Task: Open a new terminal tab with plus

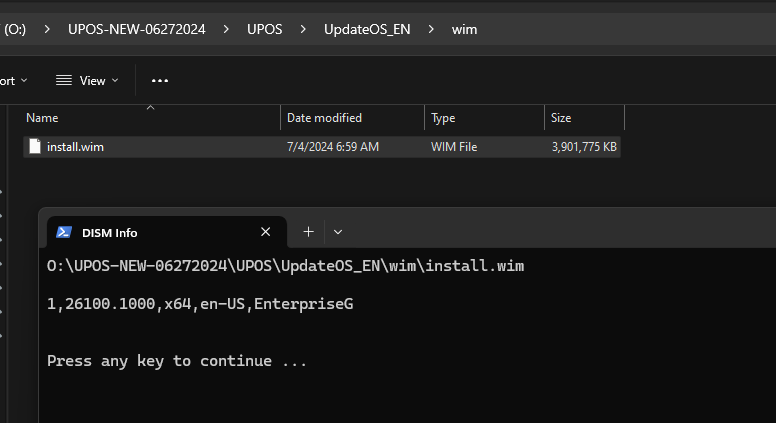Action: [x=308, y=232]
